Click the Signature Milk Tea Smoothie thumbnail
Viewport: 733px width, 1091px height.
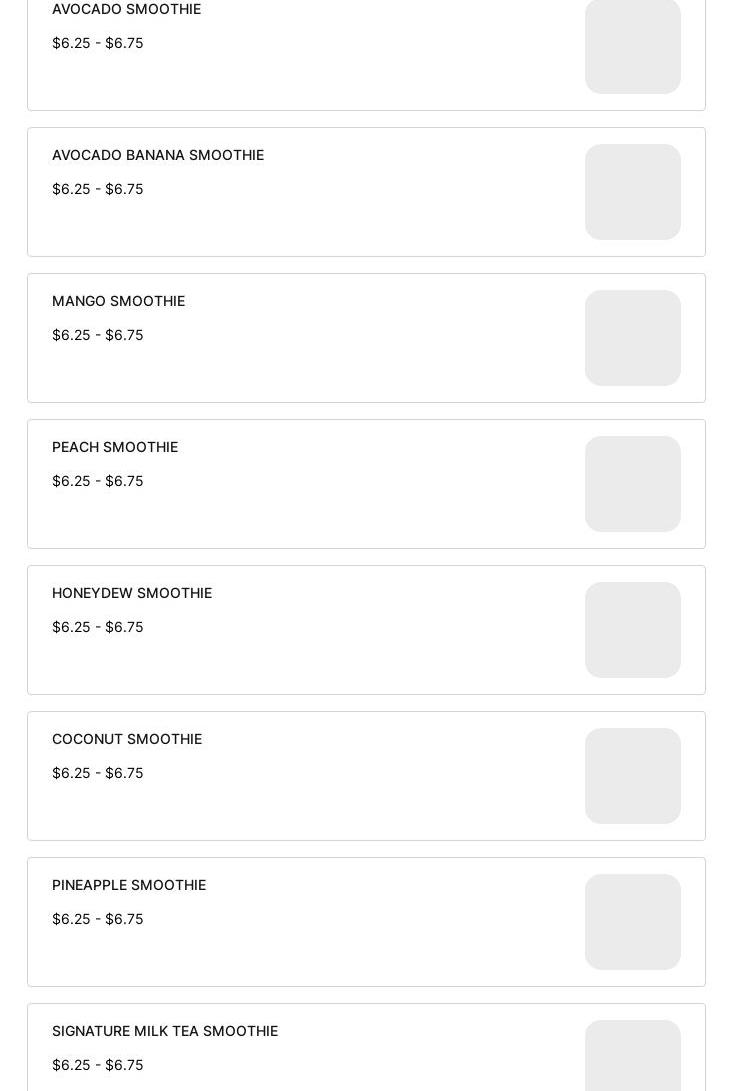[632, 1055]
